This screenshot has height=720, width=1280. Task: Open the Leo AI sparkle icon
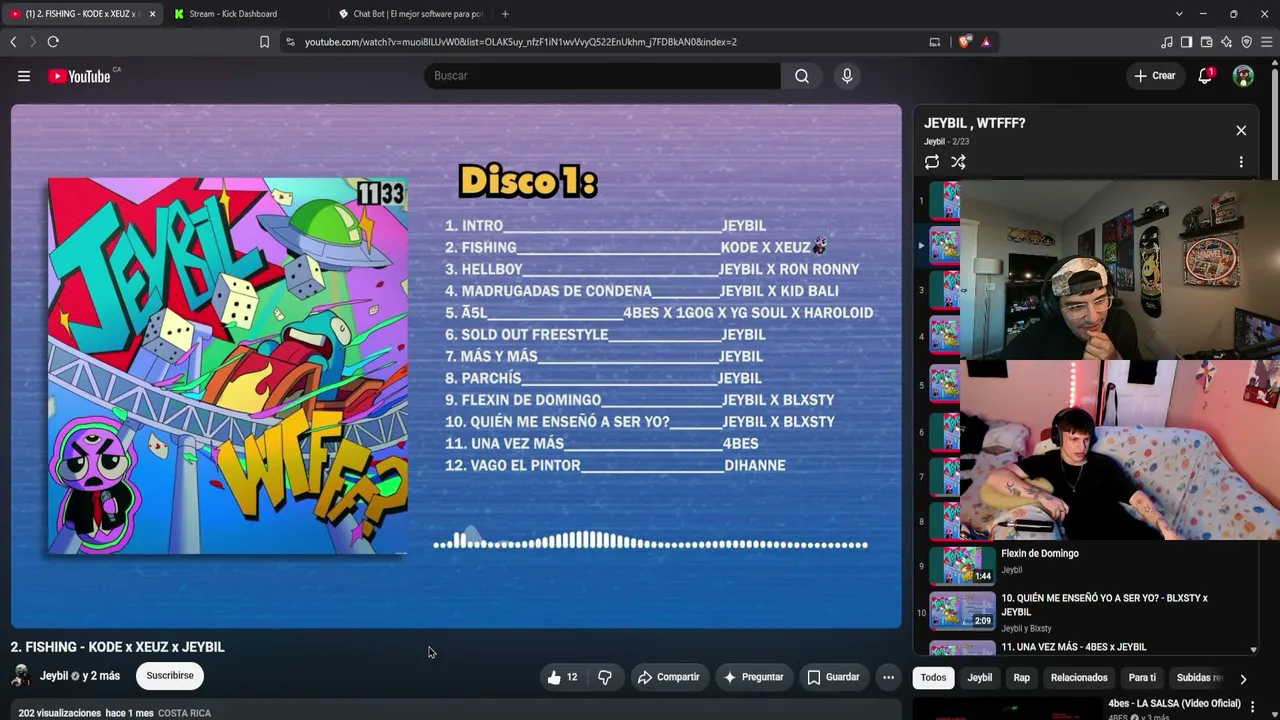tap(1226, 42)
